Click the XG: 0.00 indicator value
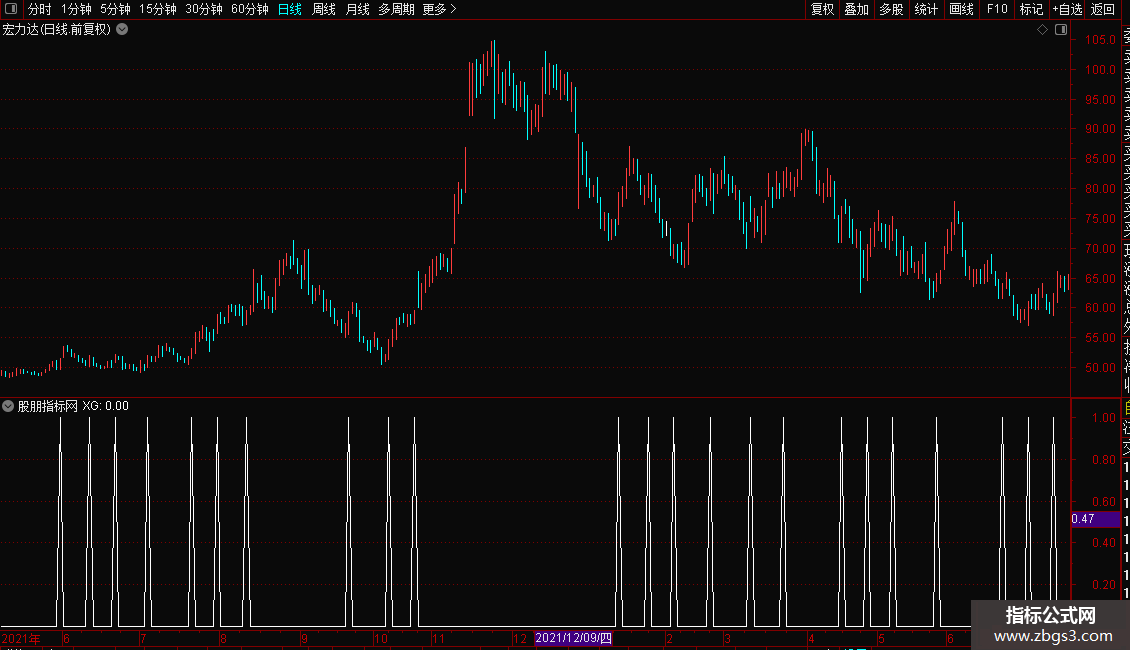 click(105, 406)
